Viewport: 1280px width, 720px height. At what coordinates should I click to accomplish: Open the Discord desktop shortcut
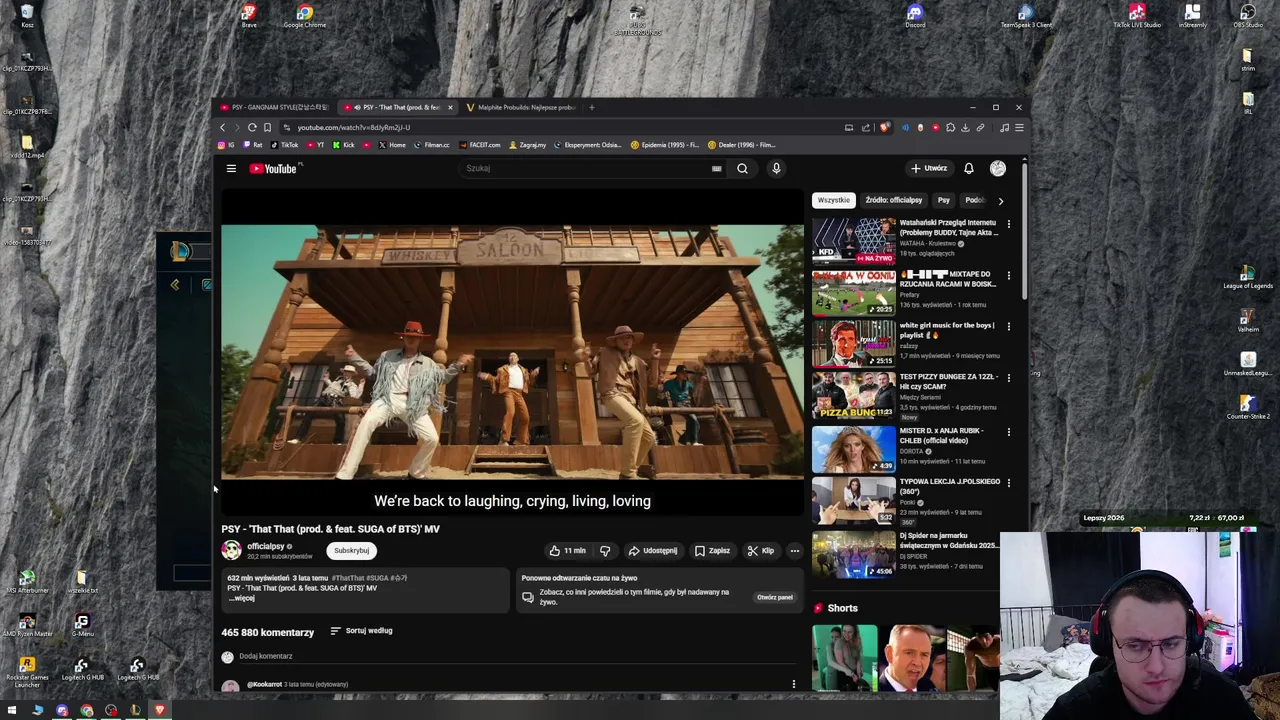click(x=914, y=16)
